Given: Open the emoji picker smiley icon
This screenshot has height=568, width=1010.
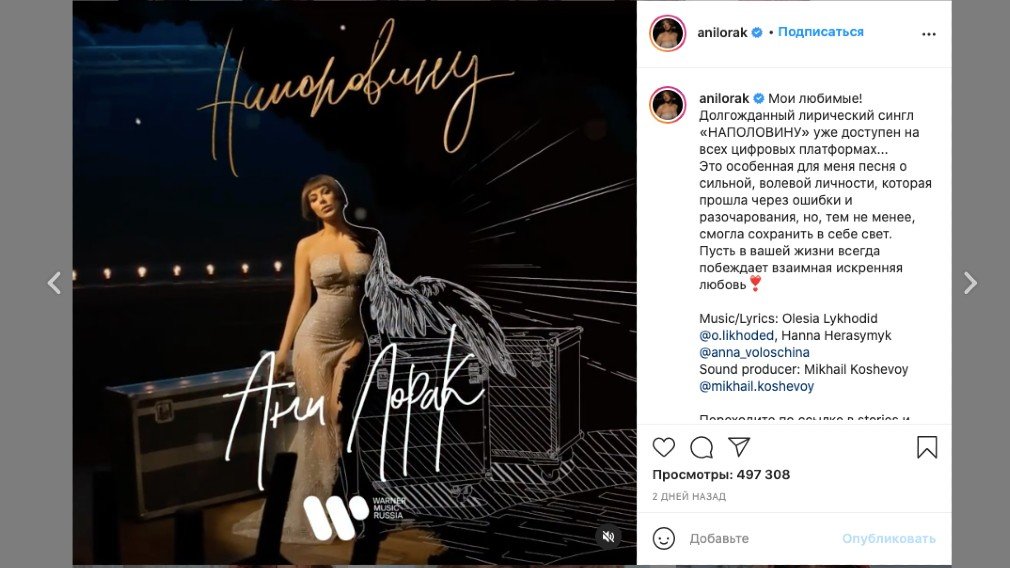Looking at the screenshot, I should (663, 538).
